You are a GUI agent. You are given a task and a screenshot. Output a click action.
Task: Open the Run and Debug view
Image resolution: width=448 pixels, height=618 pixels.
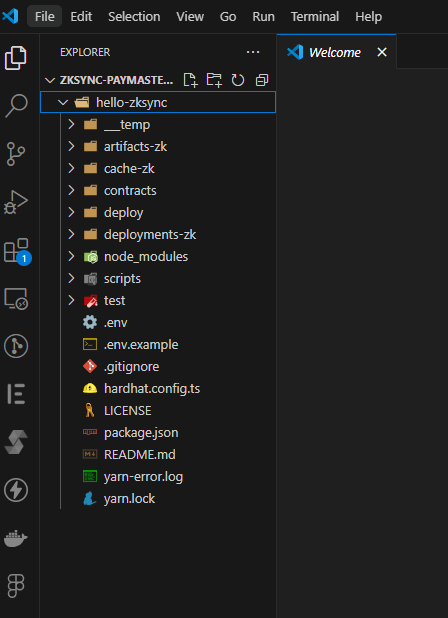[16, 202]
